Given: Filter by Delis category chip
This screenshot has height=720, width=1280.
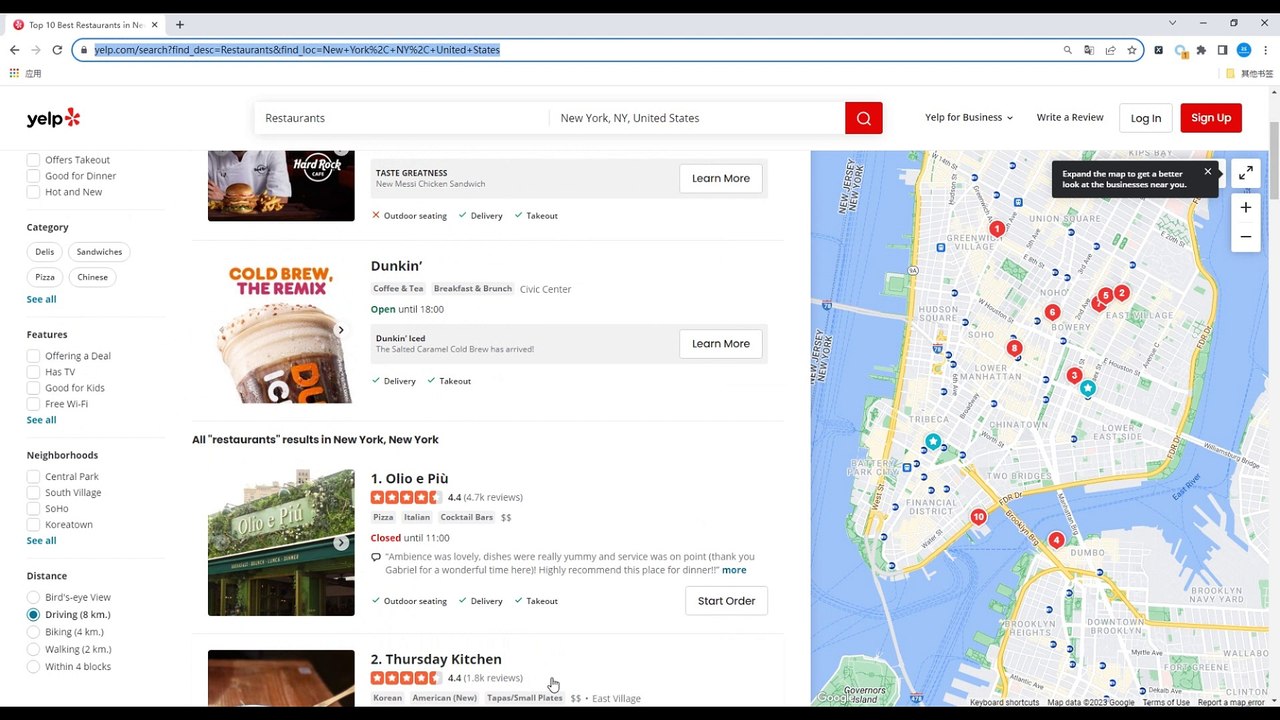Looking at the screenshot, I should tap(45, 252).
